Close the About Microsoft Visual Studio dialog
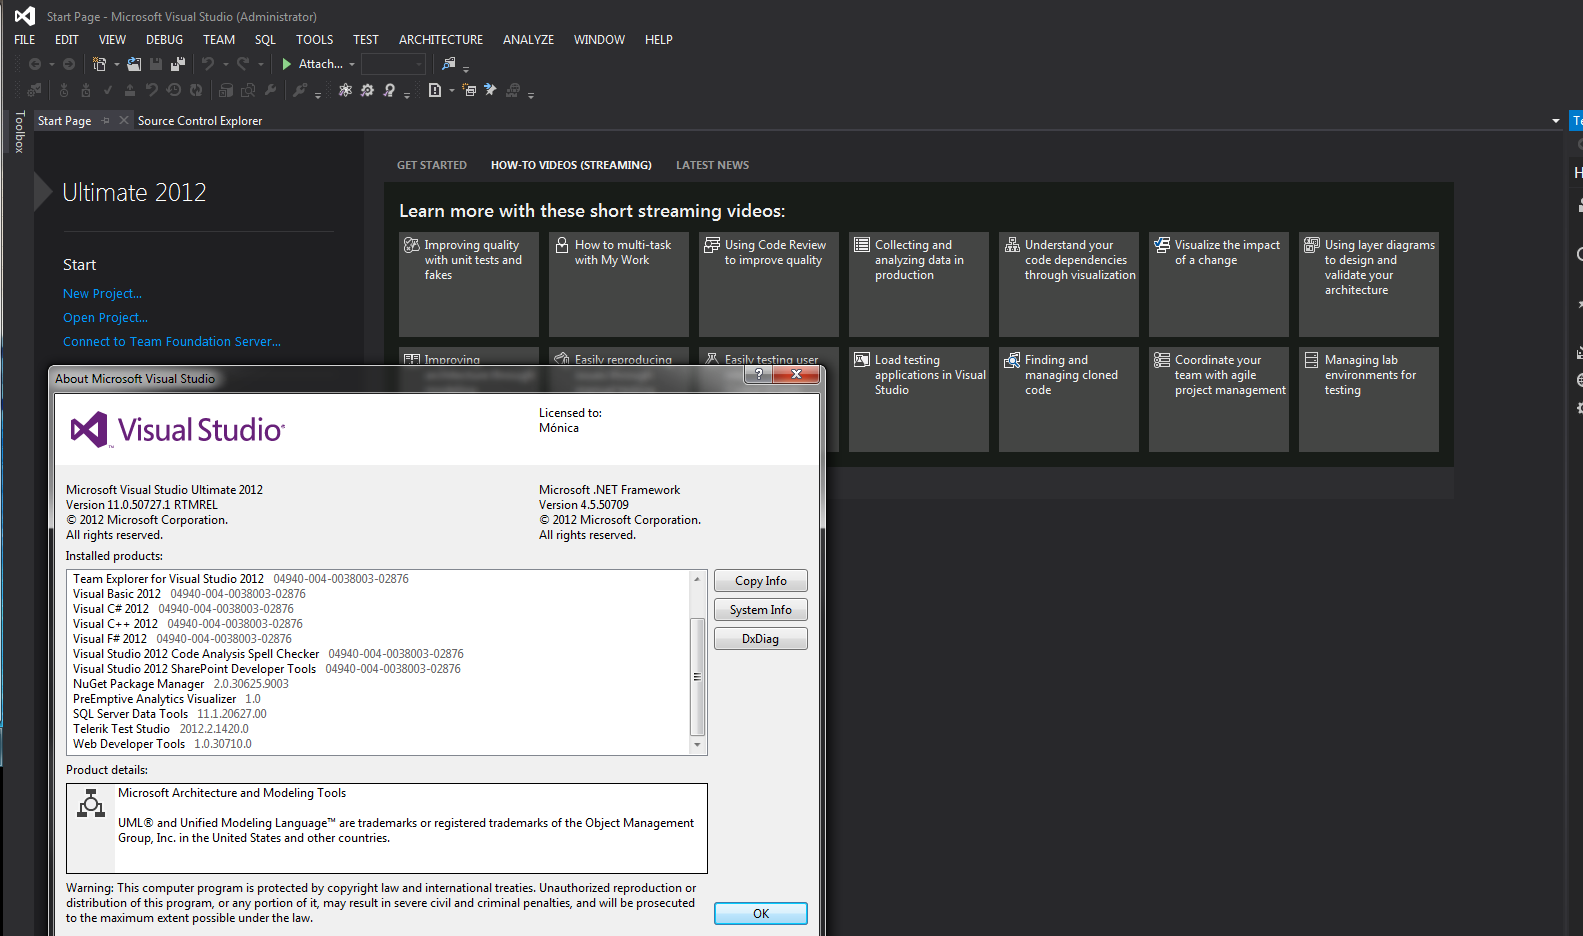 click(x=796, y=374)
